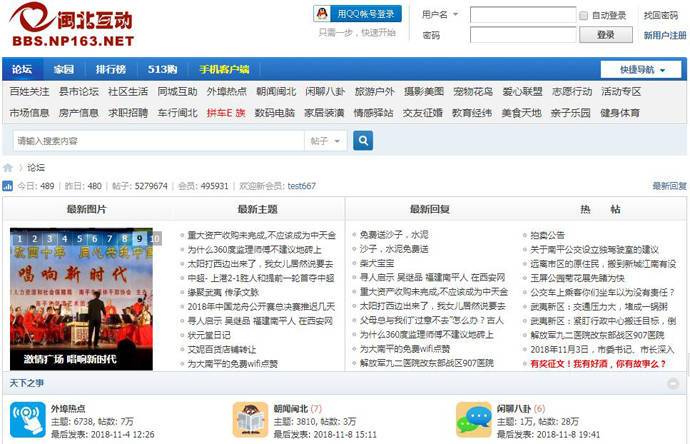Switch to the 排行榜 navigation tab
Screen dimensions: 690x444
tap(110, 70)
